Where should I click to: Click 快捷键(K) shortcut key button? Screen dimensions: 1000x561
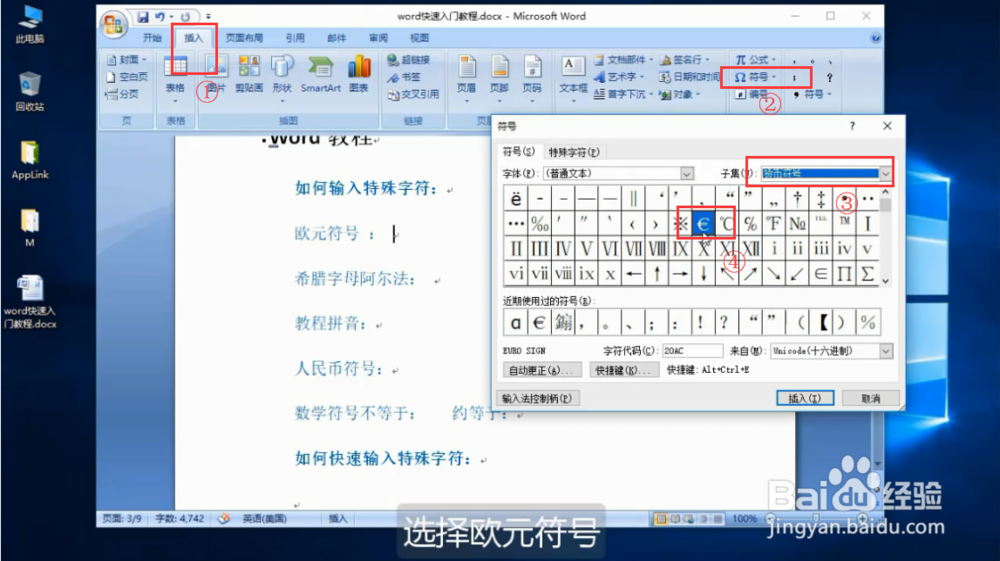pyautogui.click(x=624, y=370)
